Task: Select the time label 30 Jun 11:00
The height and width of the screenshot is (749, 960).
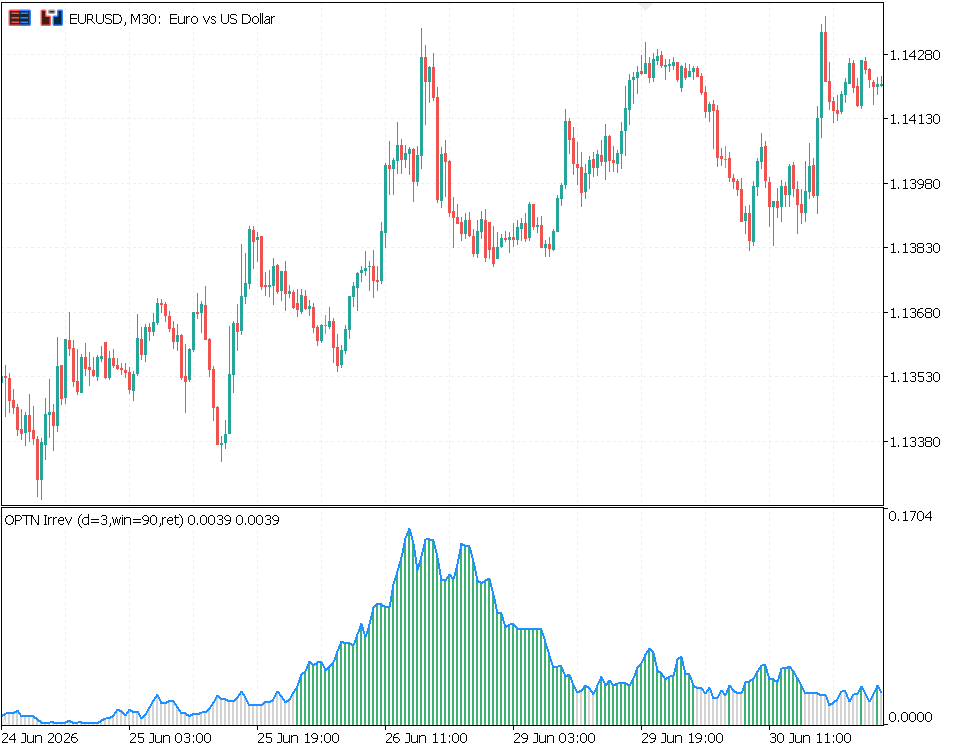Action: [x=810, y=738]
